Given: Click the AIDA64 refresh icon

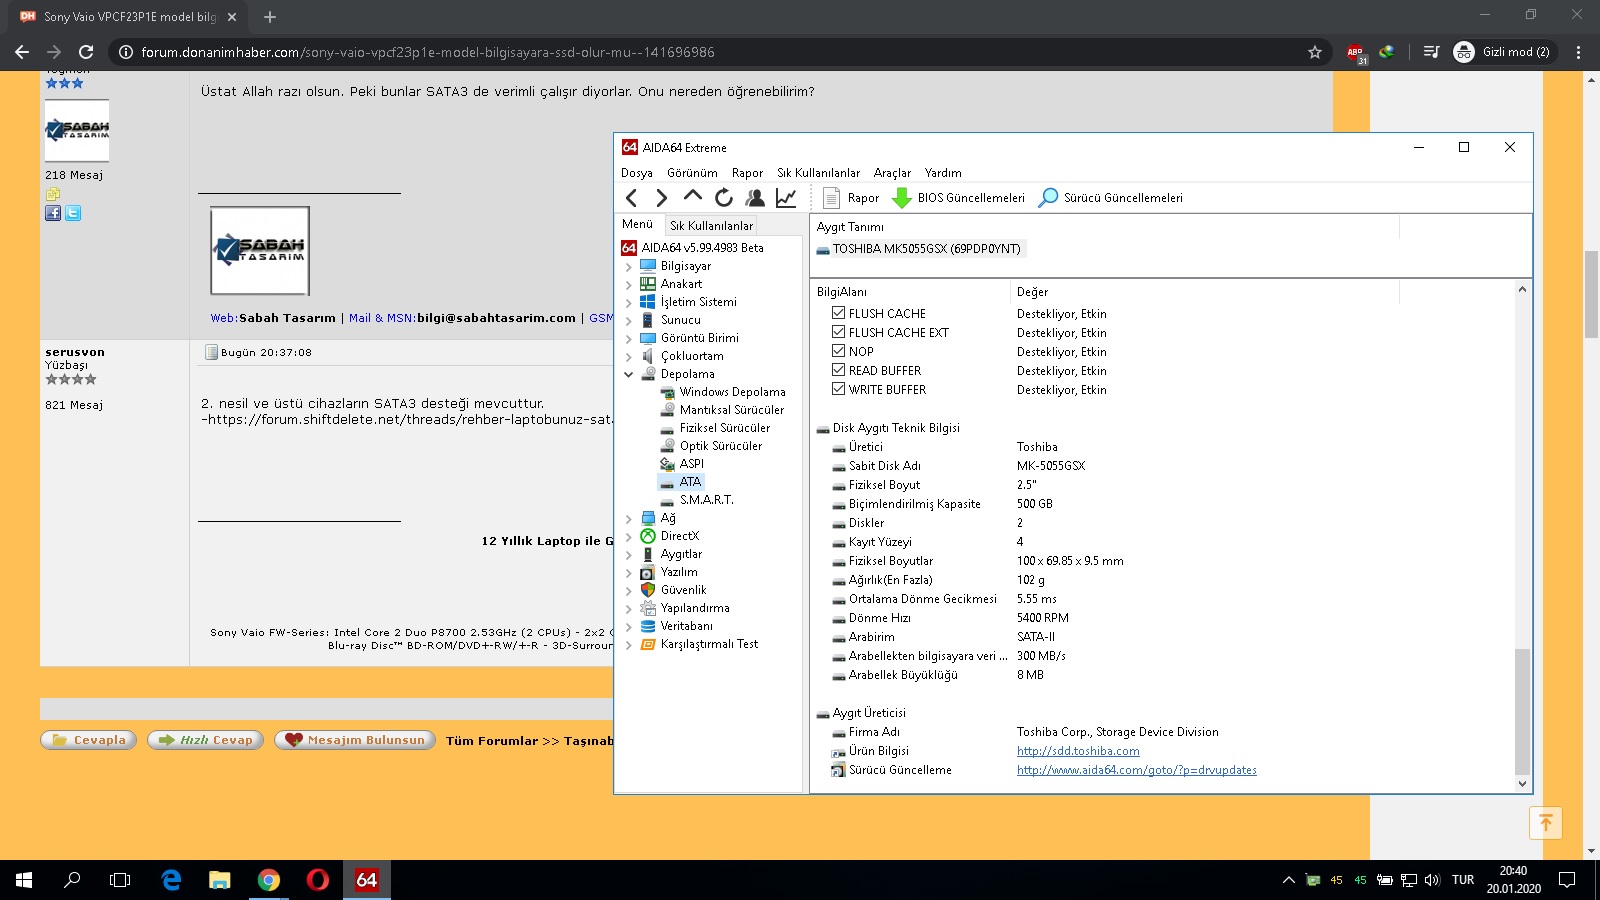Looking at the screenshot, I should tap(724, 198).
